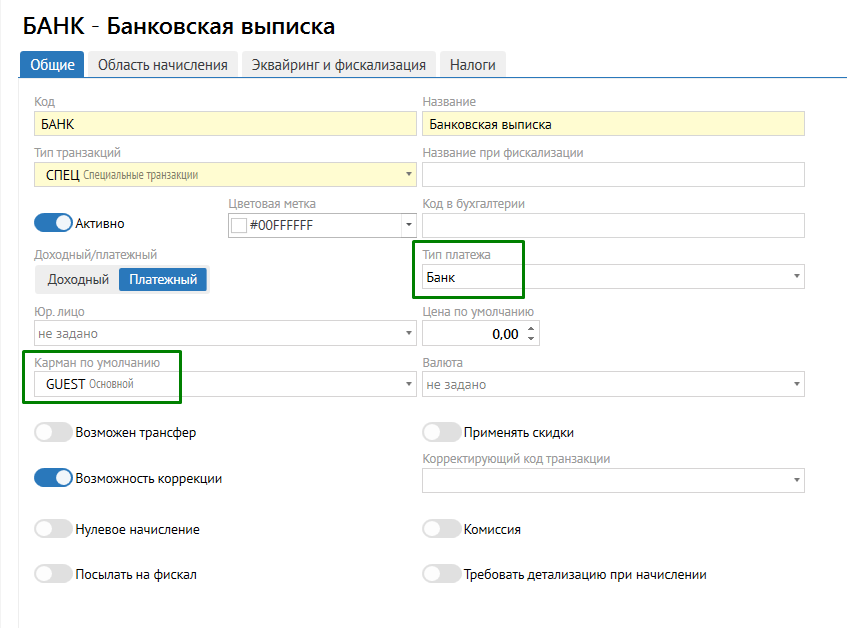Screen dimensions: 847x628
Task: Turn on the Комиссия toggle
Action: click(441, 529)
